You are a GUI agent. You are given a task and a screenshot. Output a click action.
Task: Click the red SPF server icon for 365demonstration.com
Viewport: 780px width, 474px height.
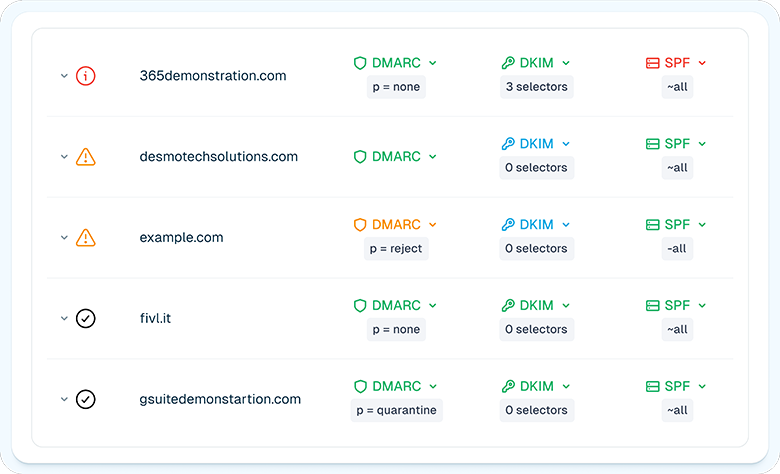(x=653, y=63)
